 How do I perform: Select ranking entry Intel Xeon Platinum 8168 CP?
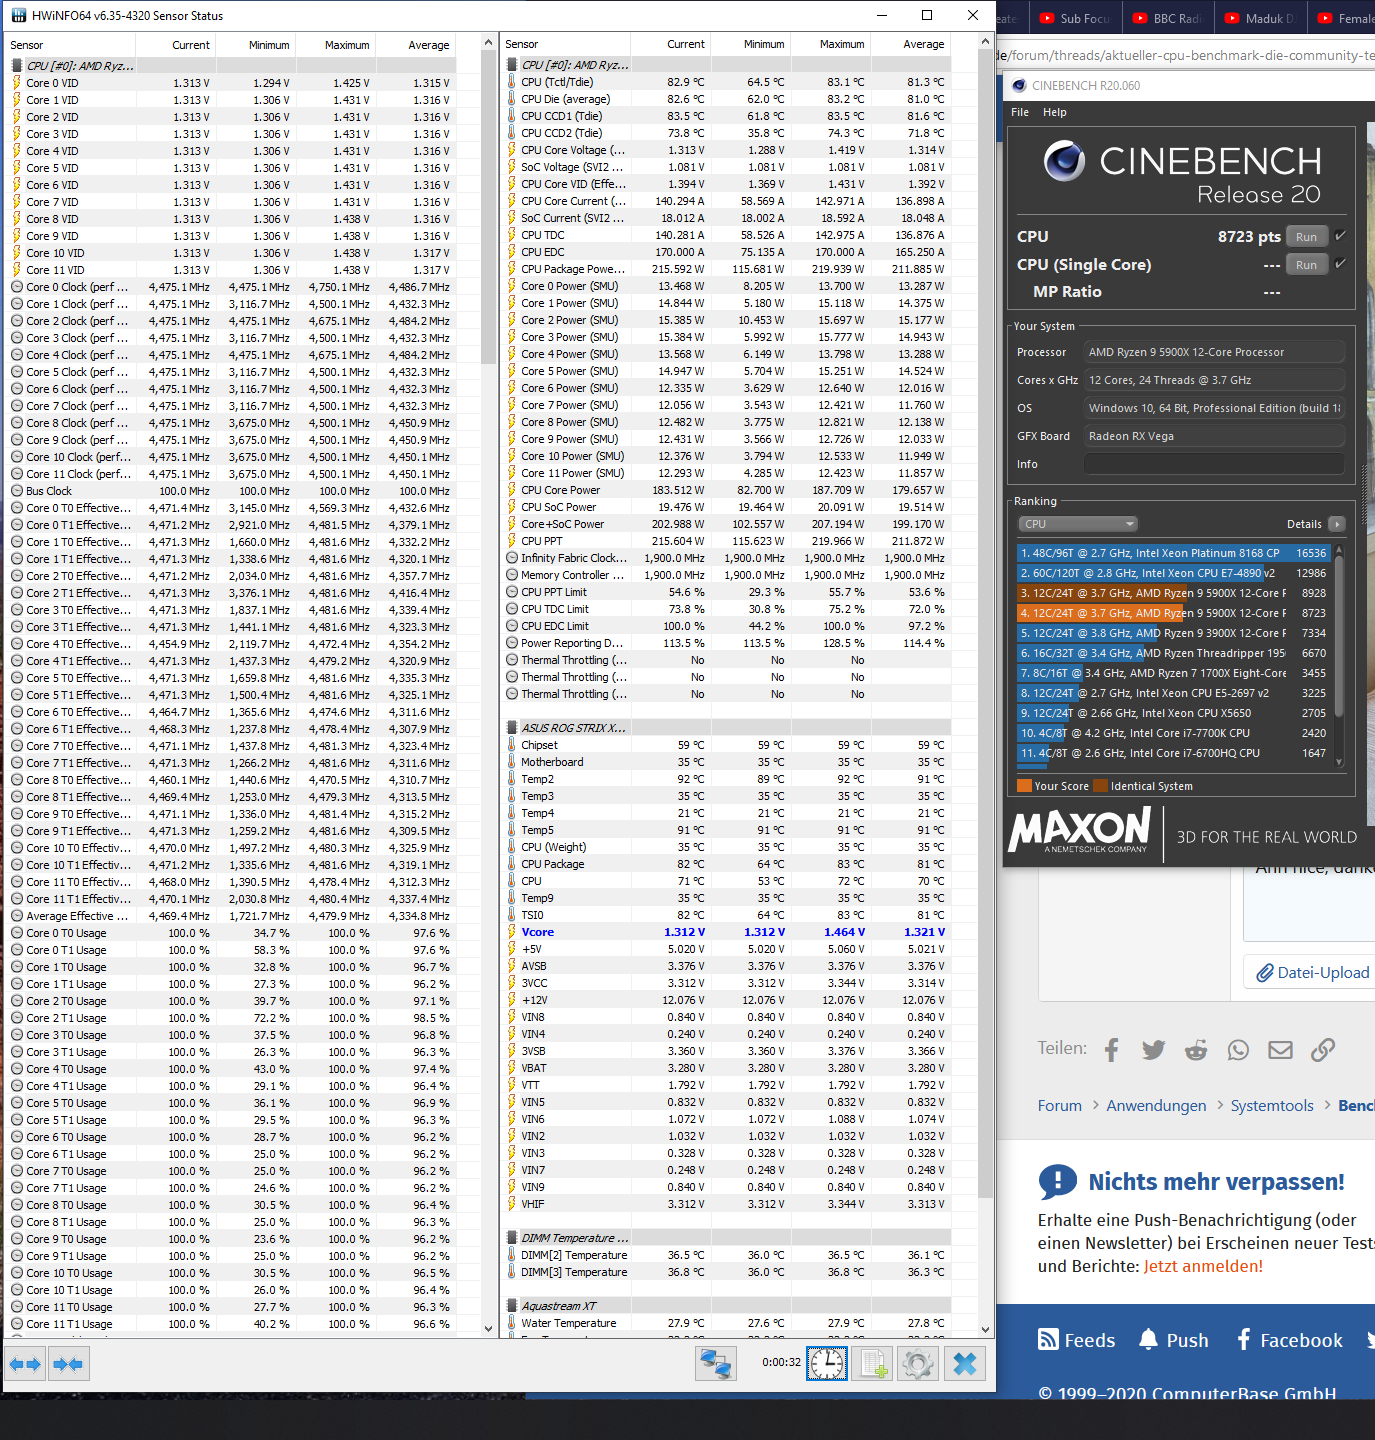coord(1173,553)
